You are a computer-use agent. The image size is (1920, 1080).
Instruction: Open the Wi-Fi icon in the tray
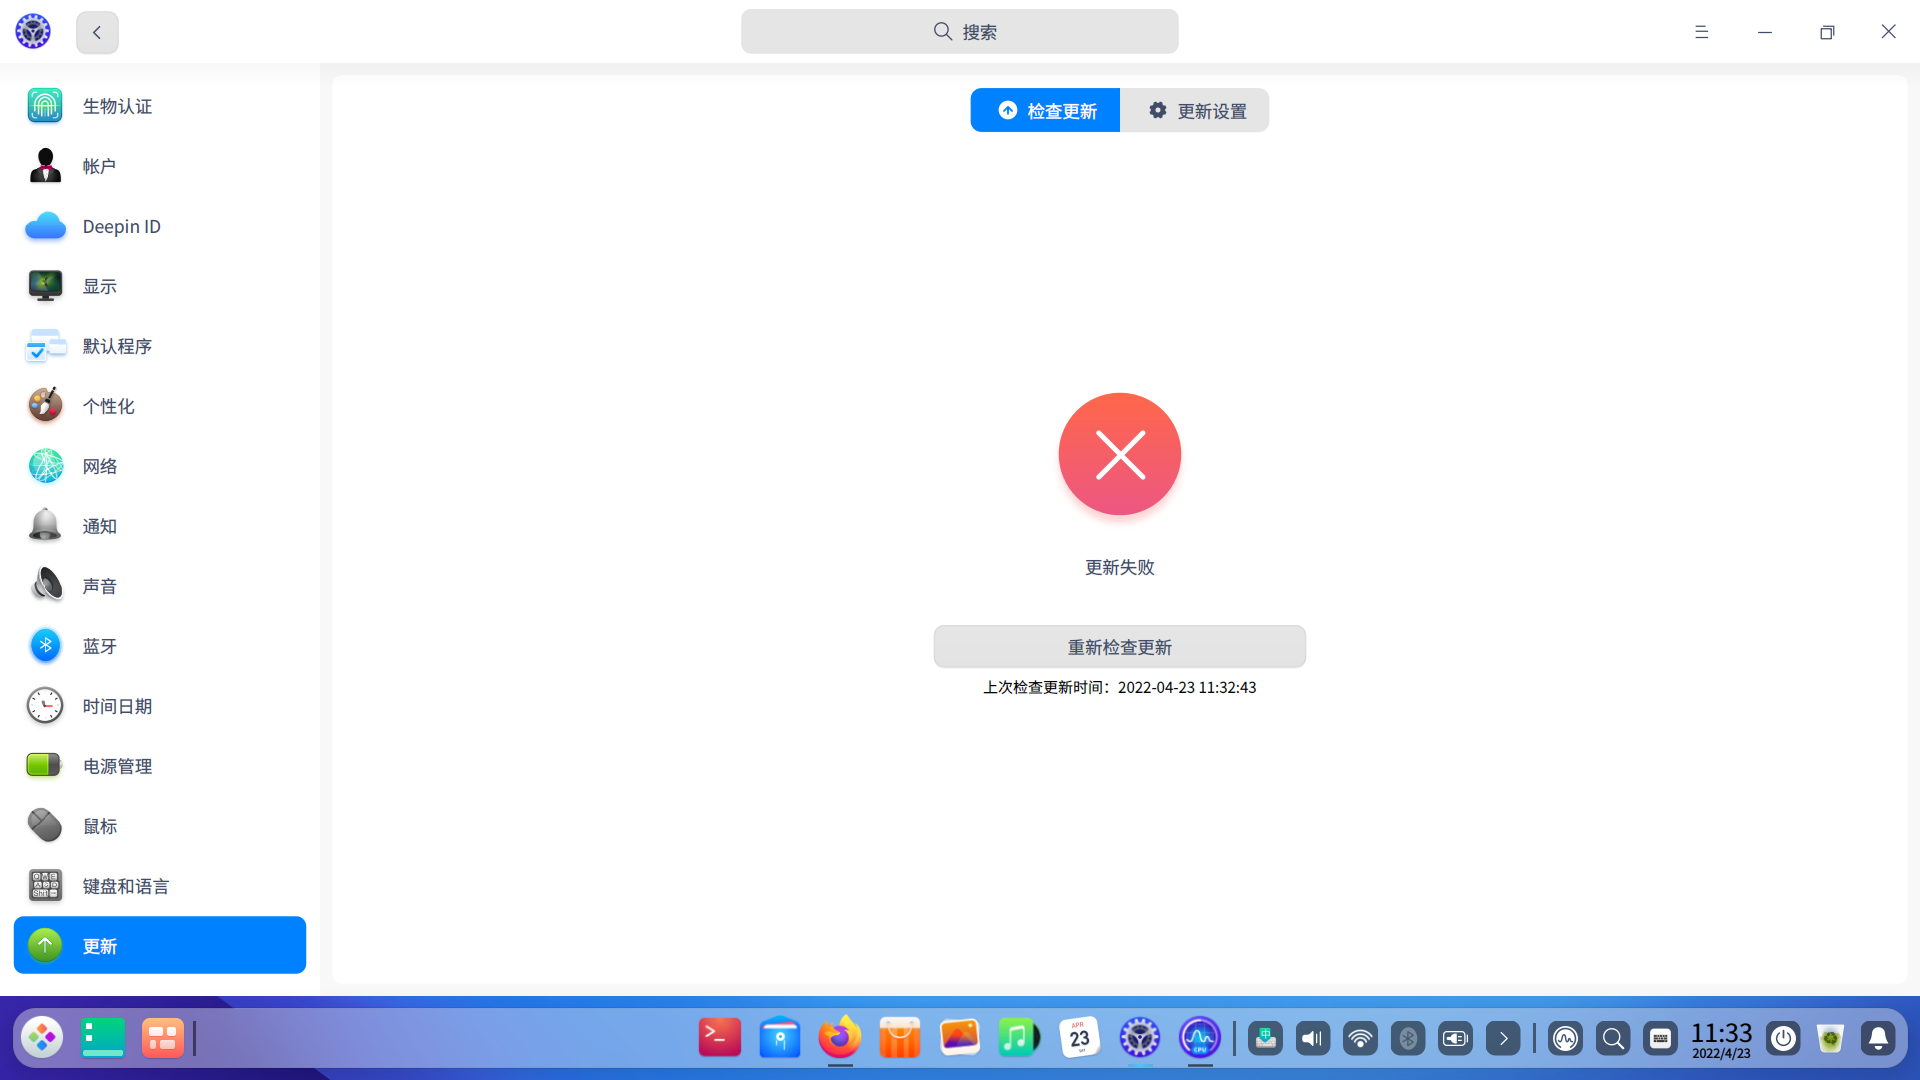coord(1360,1038)
